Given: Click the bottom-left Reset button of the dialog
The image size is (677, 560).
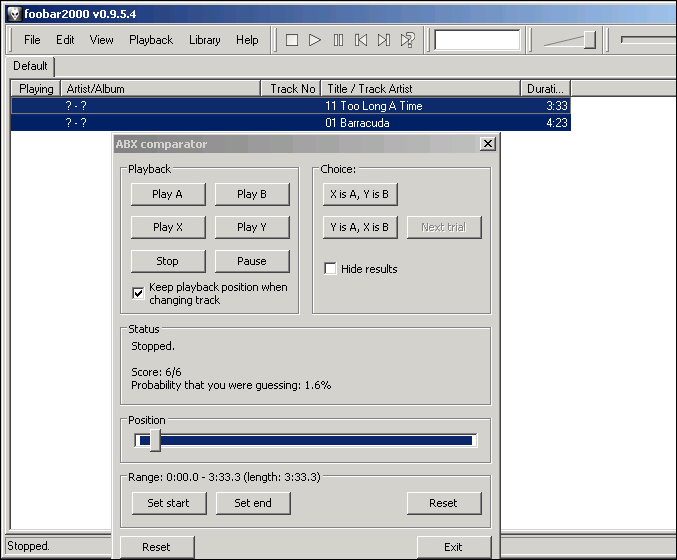Looking at the screenshot, I should tap(157, 547).
